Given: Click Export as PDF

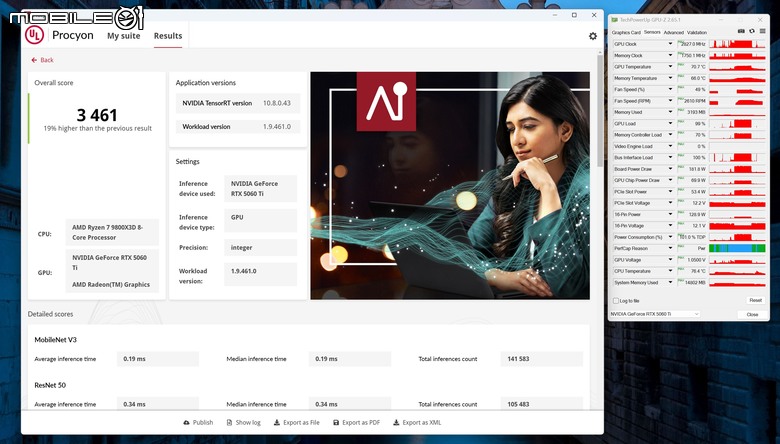Looking at the screenshot, I should [x=356, y=422].
